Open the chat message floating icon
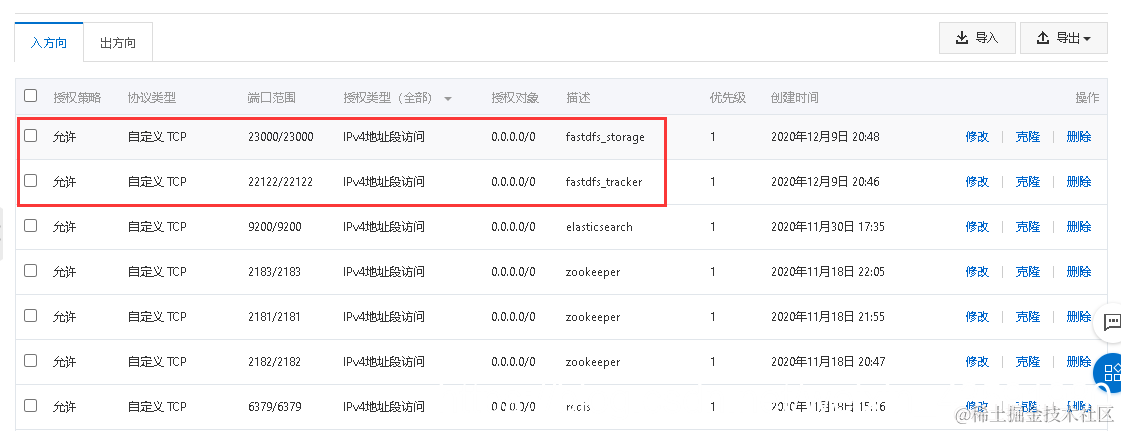 pos(1111,322)
